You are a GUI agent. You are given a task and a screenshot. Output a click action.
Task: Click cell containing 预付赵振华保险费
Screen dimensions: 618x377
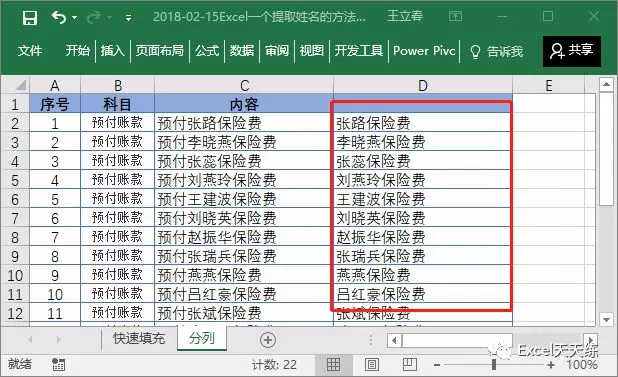(x=244, y=237)
